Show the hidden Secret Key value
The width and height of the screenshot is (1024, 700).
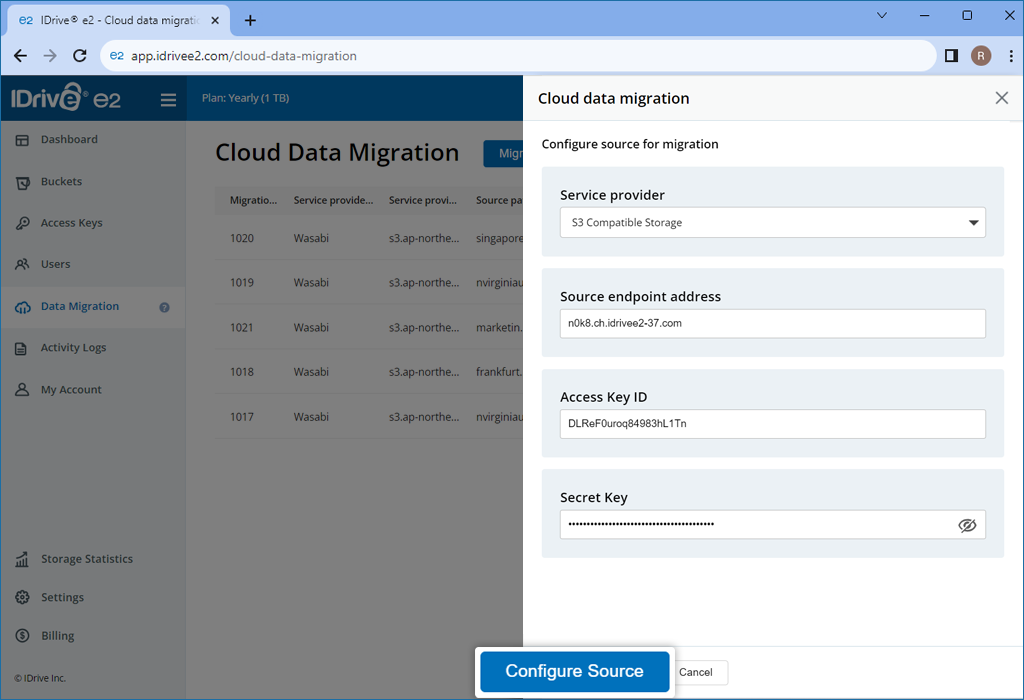point(967,526)
